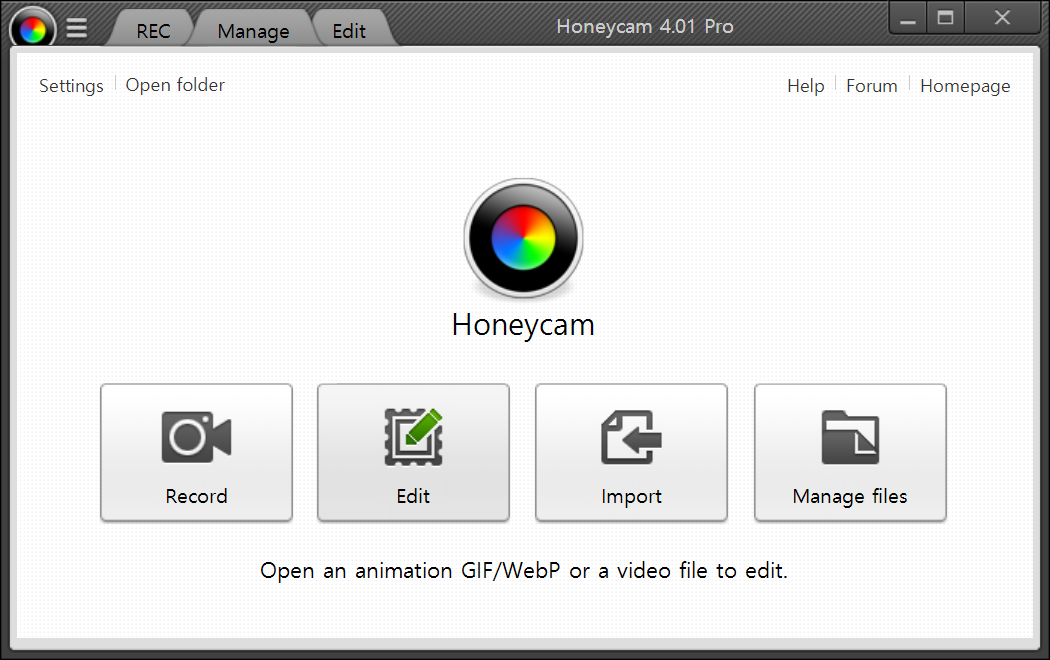1050x660 pixels.
Task: Click the Honeycam logo icon in title bar
Action: click(32, 27)
